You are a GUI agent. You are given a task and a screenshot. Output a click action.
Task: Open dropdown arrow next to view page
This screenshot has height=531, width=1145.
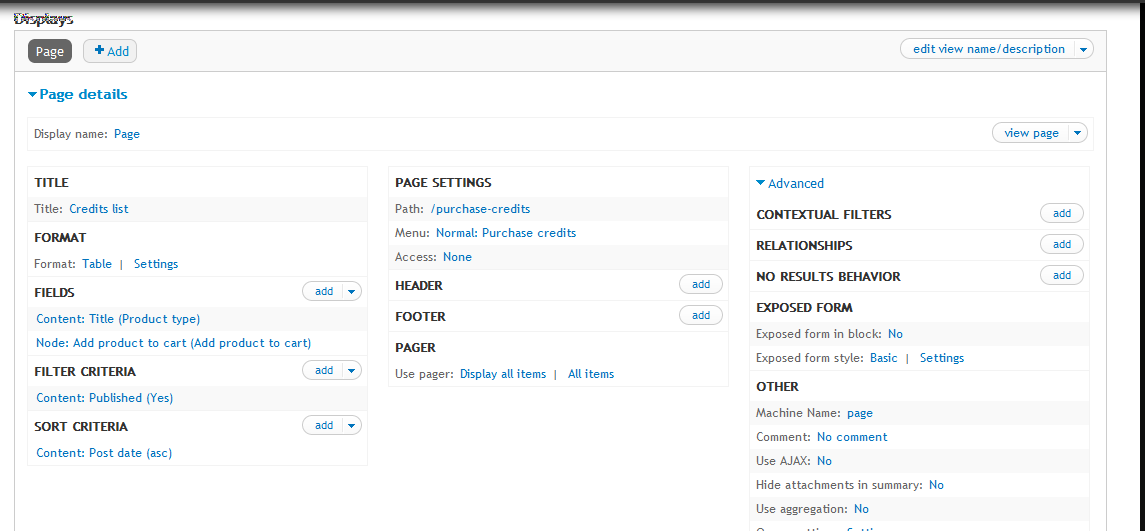1077,133
